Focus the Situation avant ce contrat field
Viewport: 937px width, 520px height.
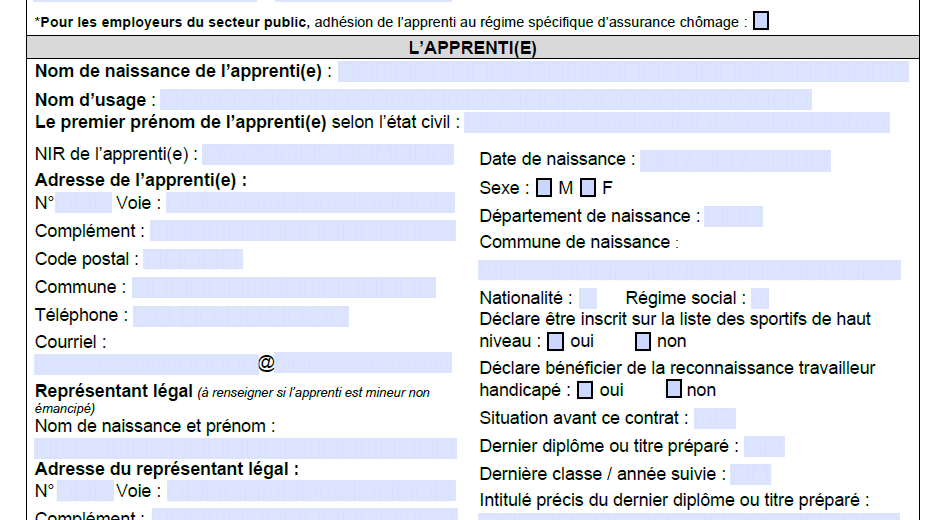coord(714,418)
